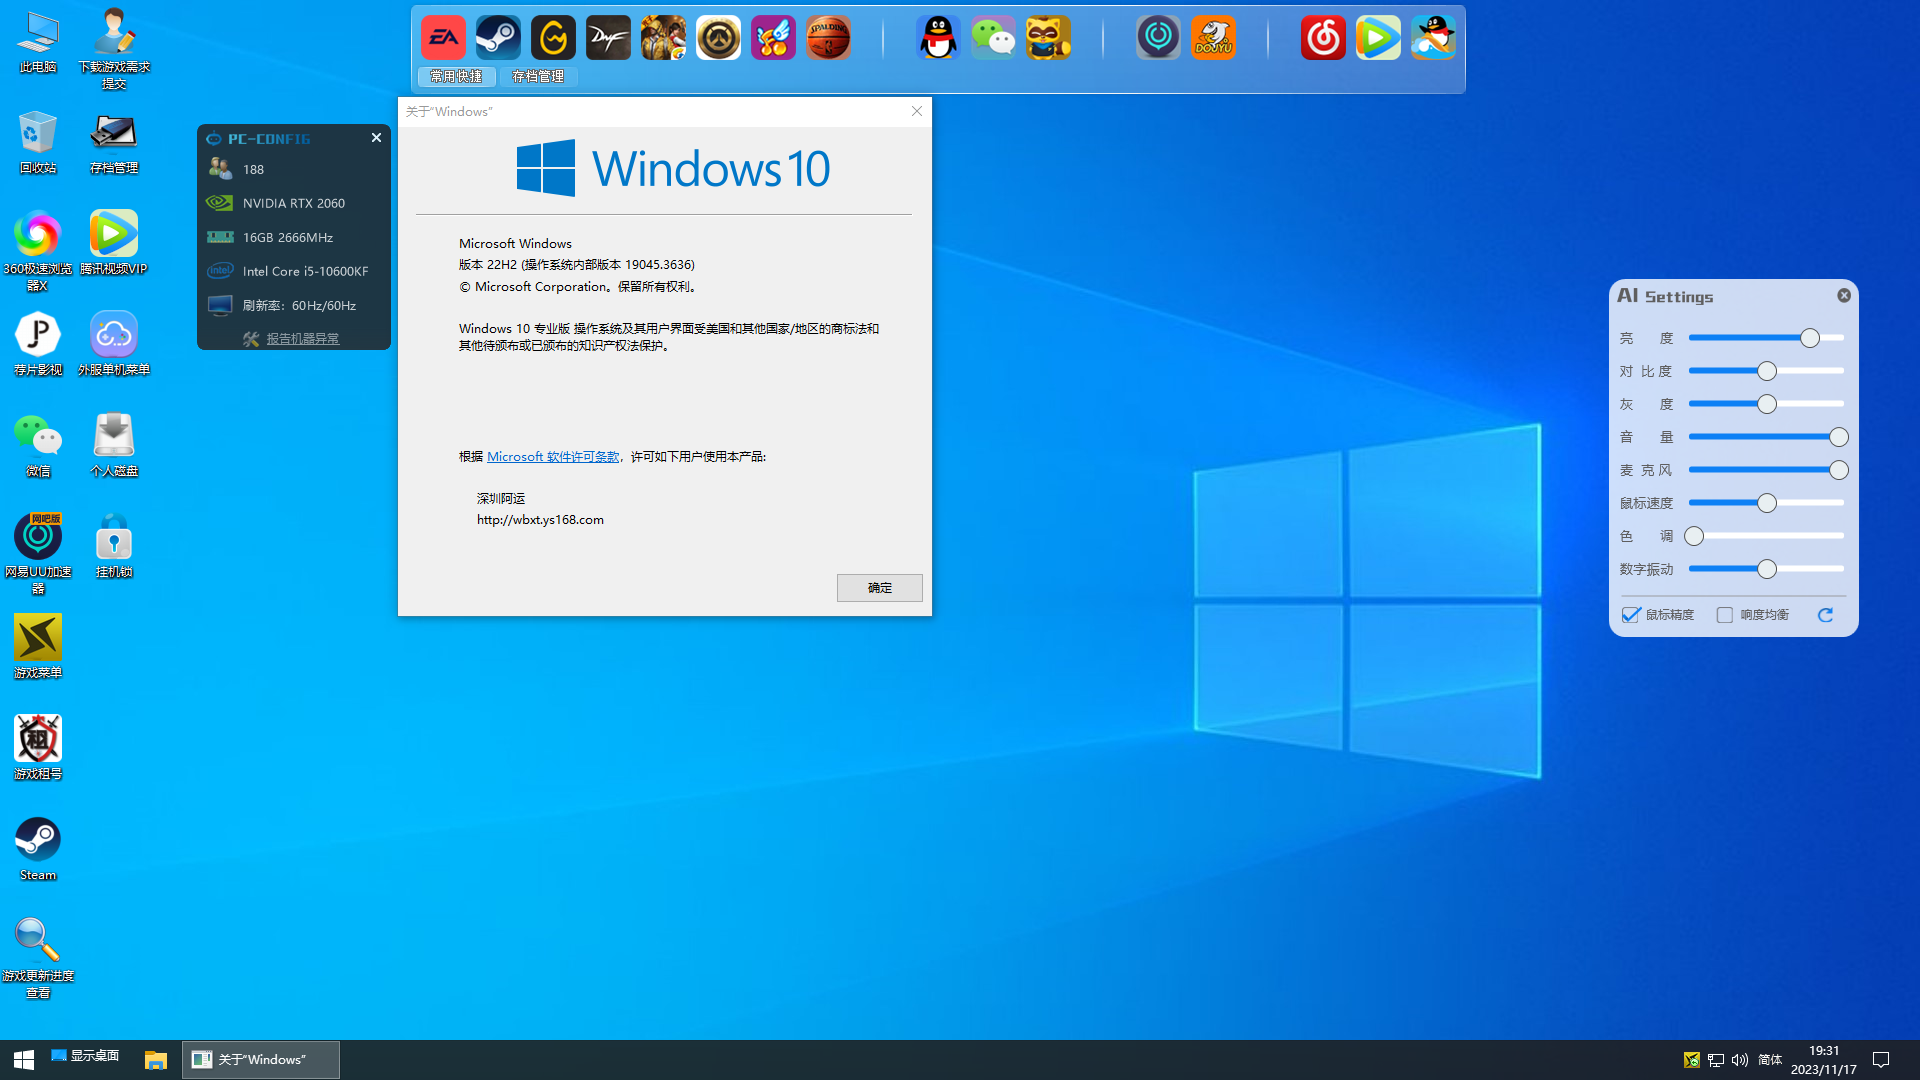Open Microsoft 软件许可条款 link

553,456
